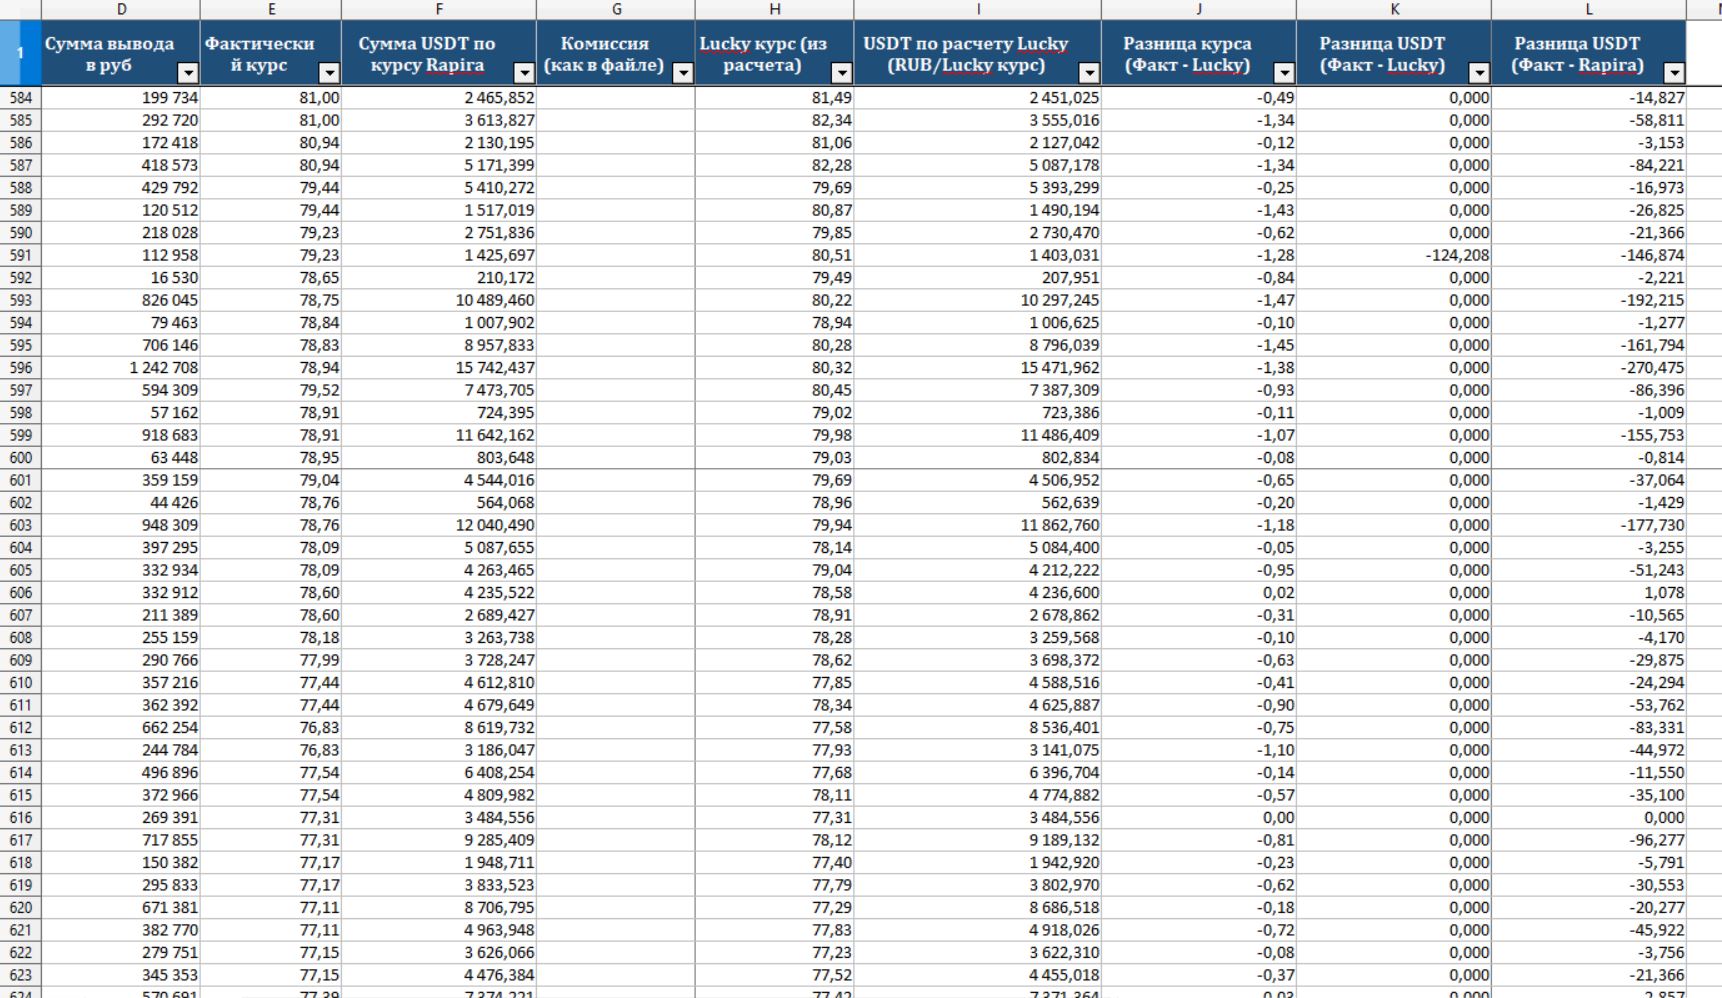Open filter dropdown for Фактический курс column
This screenshot has width=1722, height=998.
click(328, 73)
